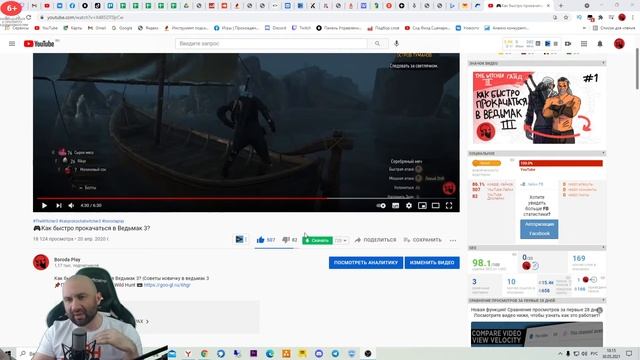640x360 pixels.
Task: Click the search magnifier button
Action: pos(377,43)
